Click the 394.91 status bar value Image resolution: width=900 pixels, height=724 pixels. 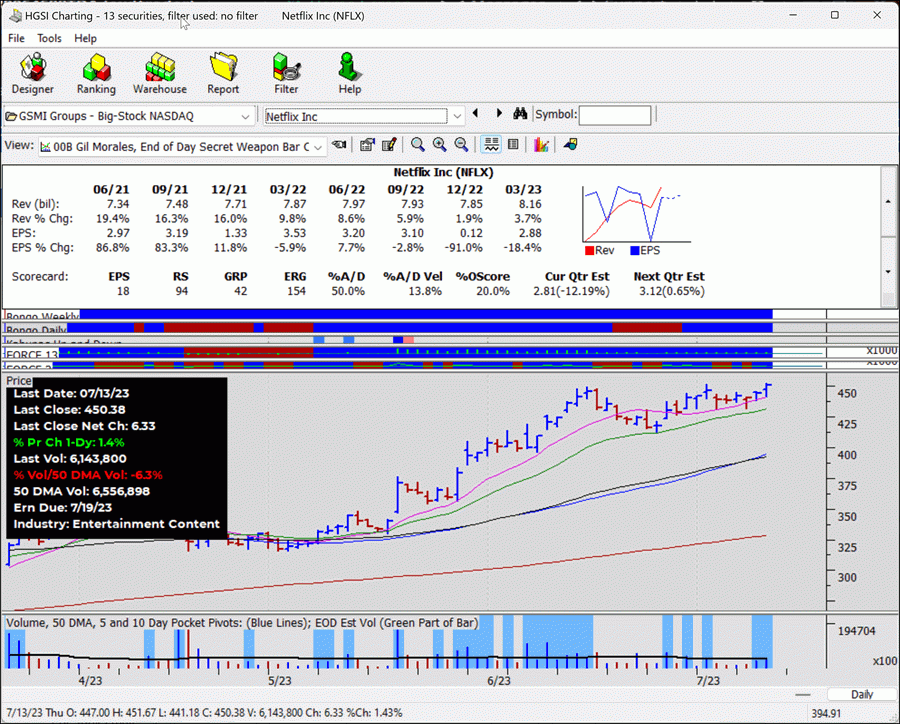(x=826, y=714)
